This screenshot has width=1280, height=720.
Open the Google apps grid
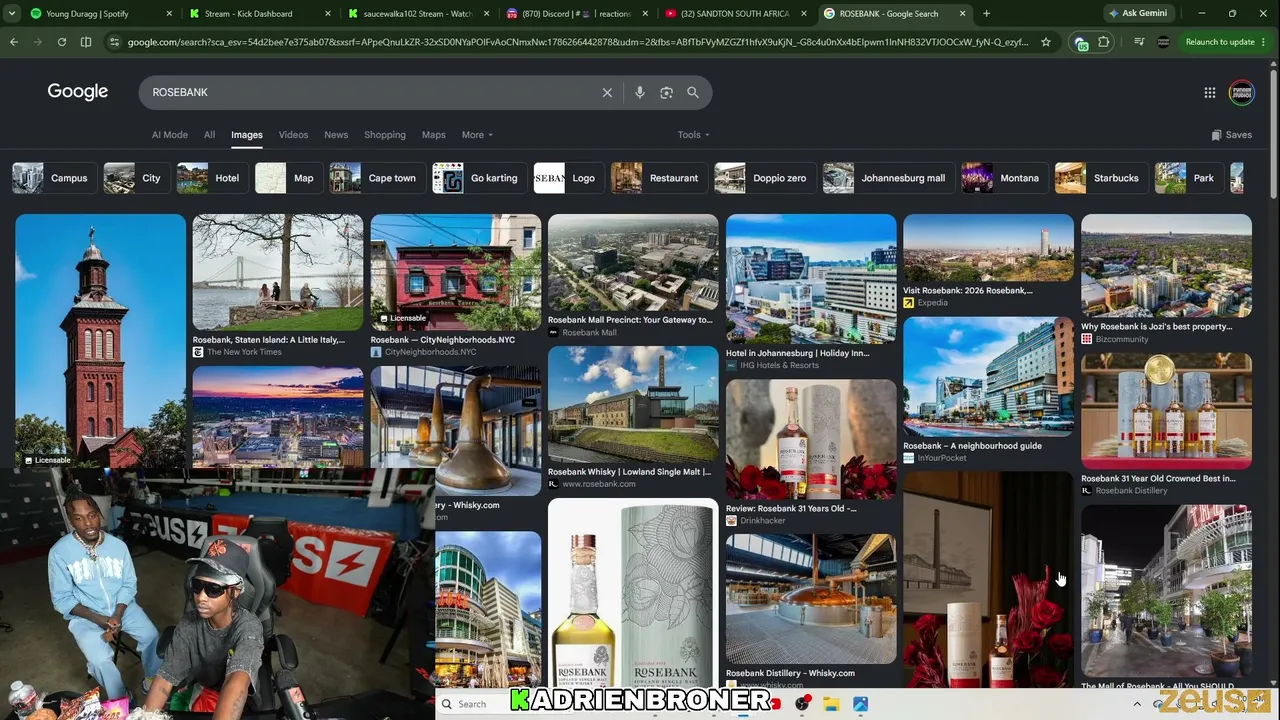coord(1210,92)
